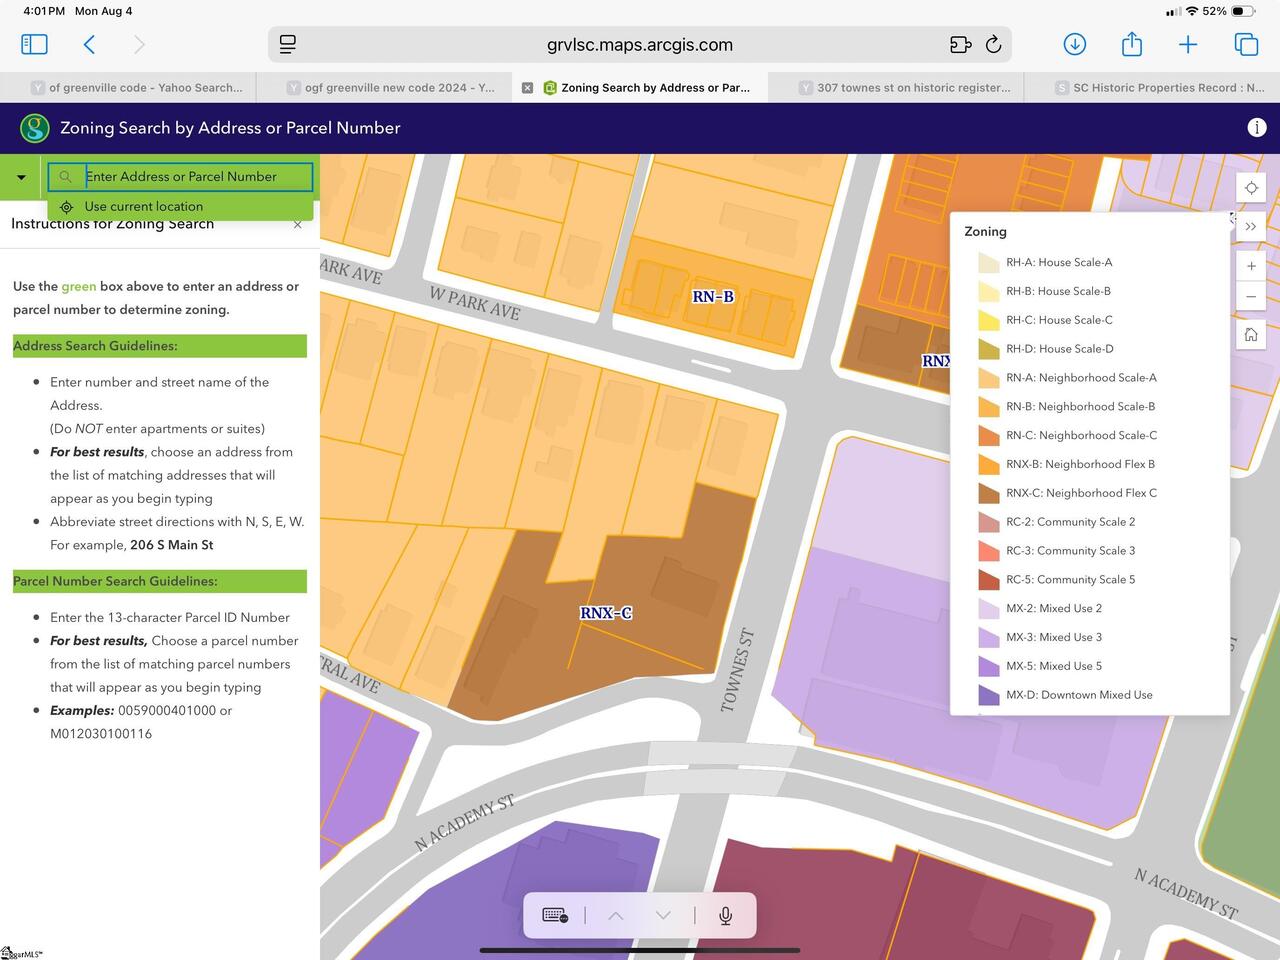Click the Enter Address or Parcel Number field
The height and width of the screenshot is (960, 1280).
pos(195,177)
